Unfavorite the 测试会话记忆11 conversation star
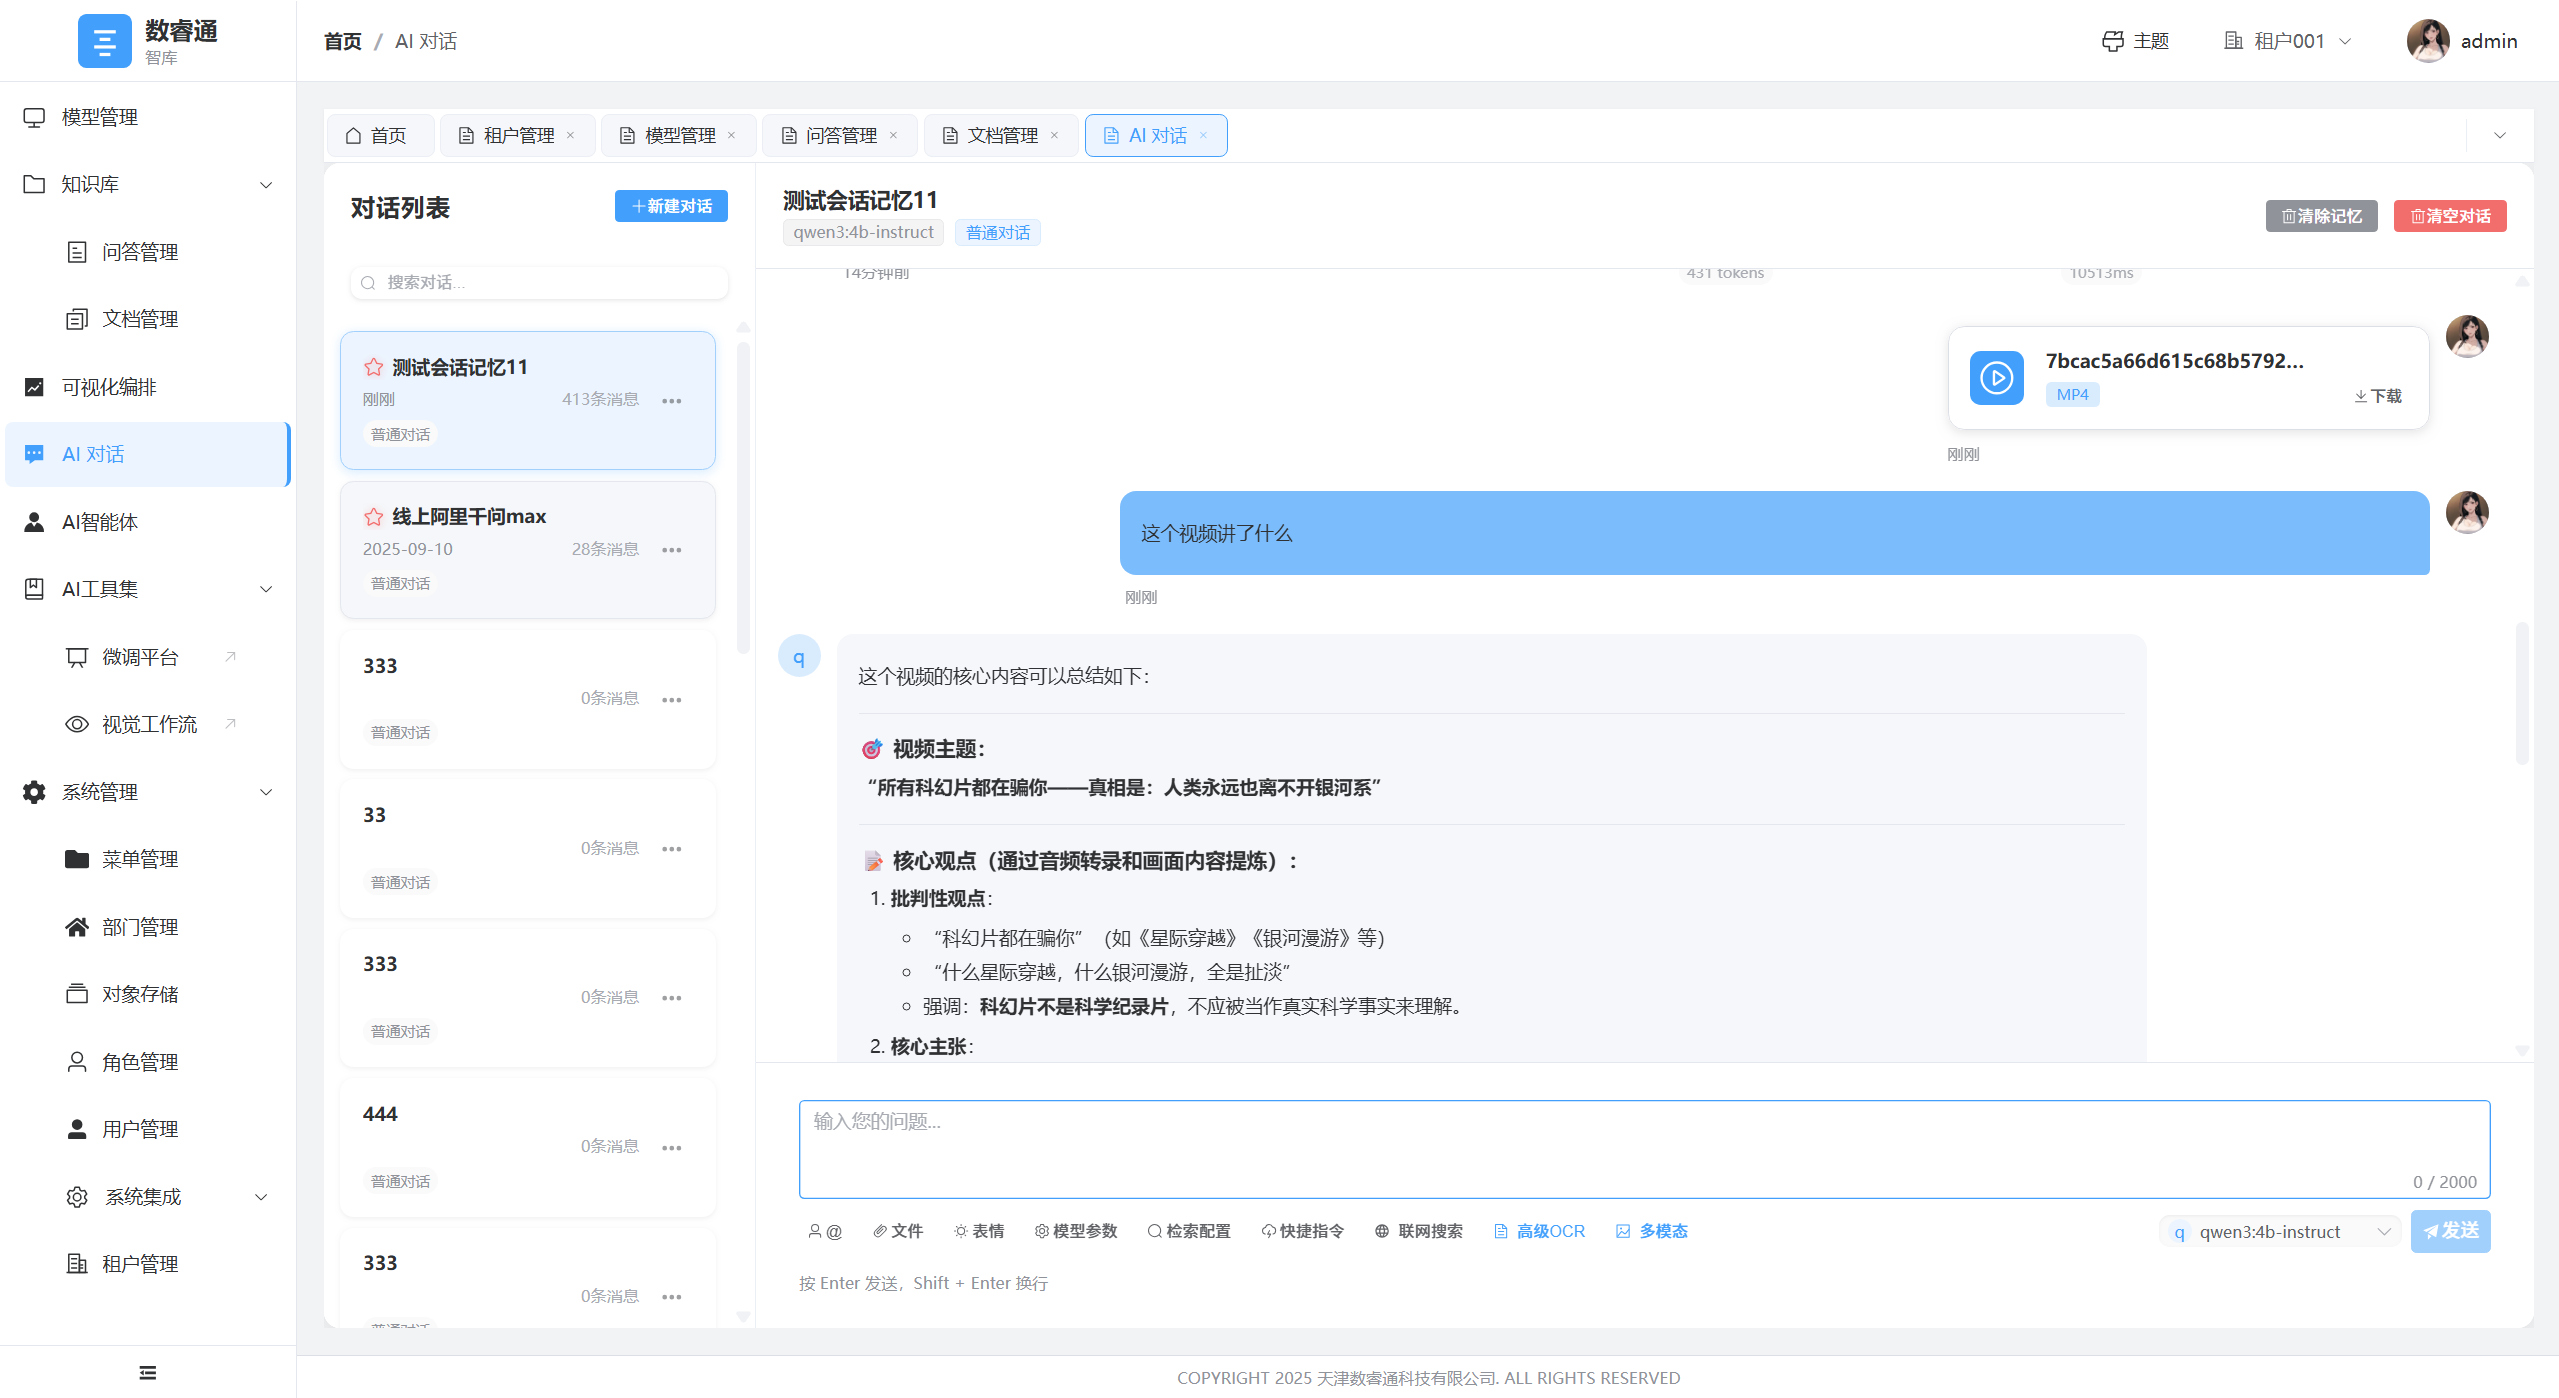2559x1398 pixels. click(x=372, y=366)
